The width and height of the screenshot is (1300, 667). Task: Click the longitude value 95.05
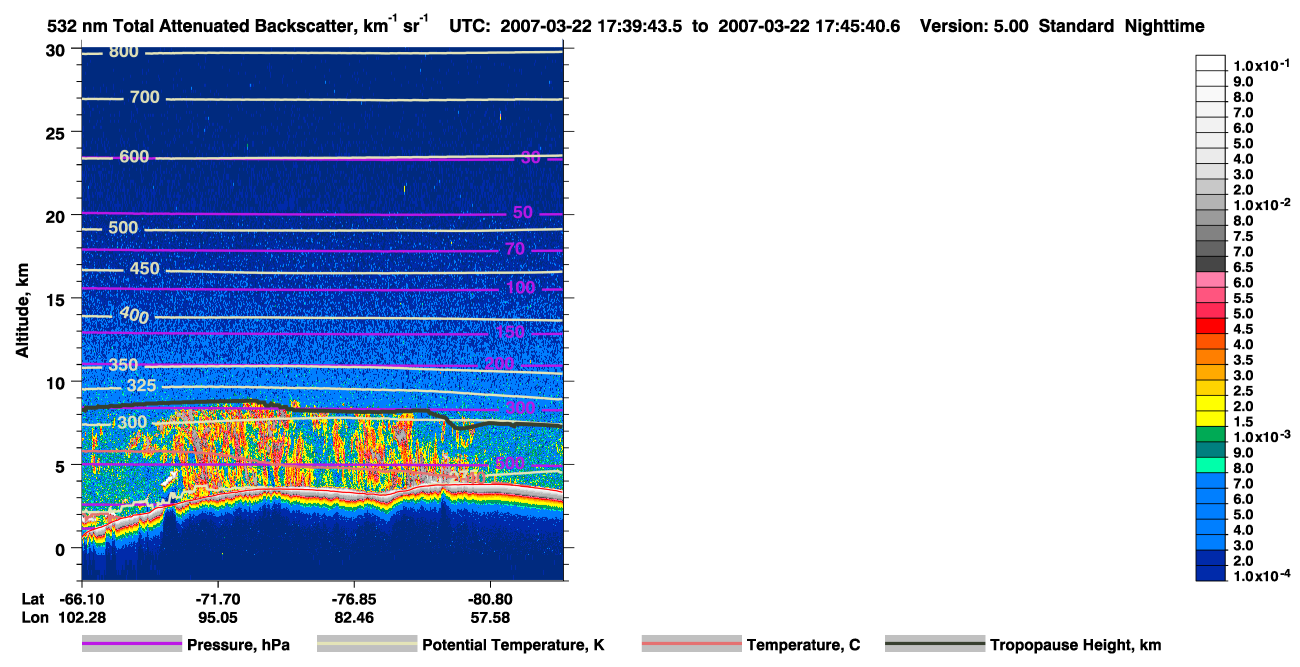[217, 618]
